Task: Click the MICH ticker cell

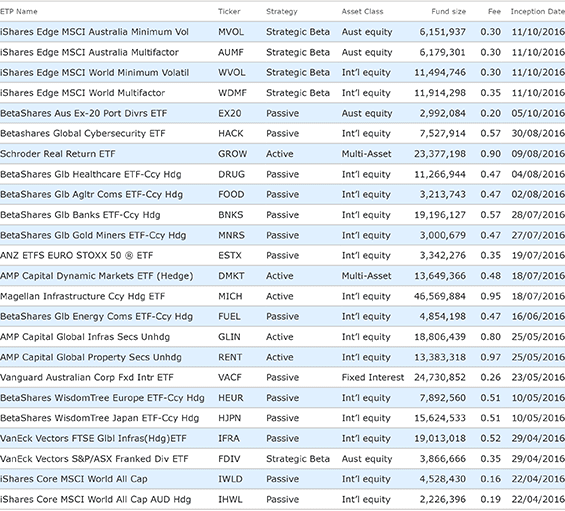Action: click(x=230, y=296)
